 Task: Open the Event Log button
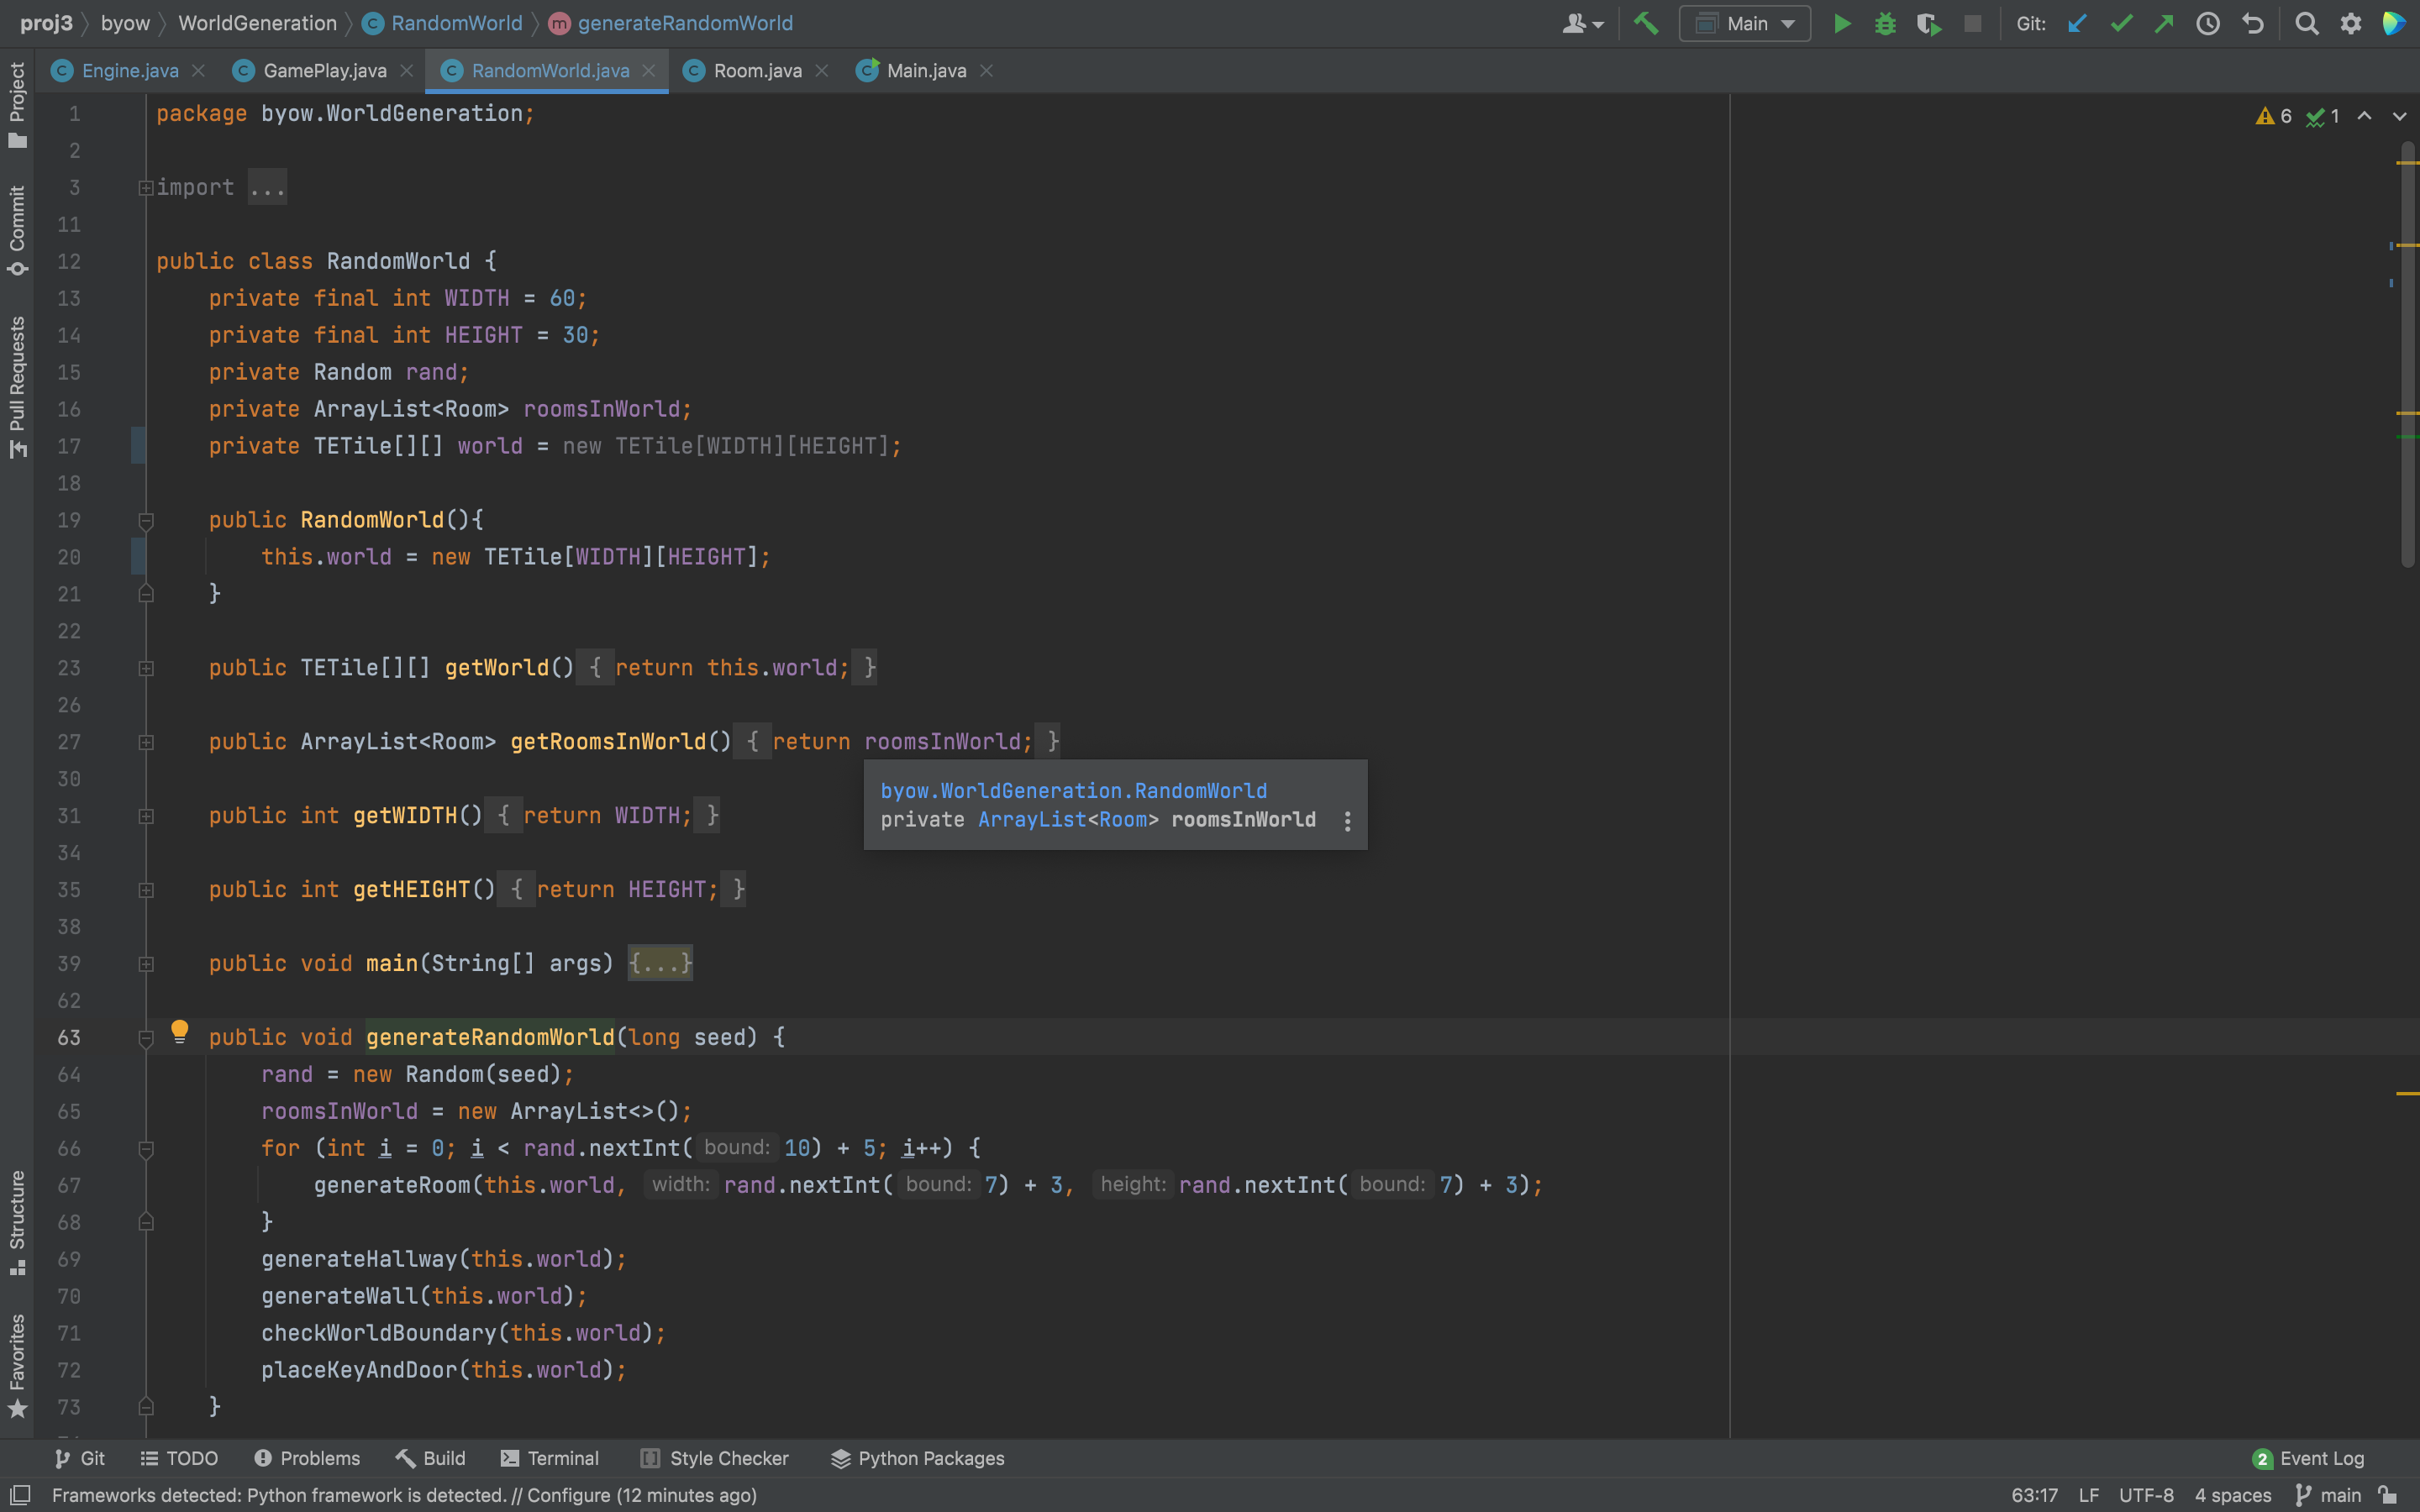click(x=2309, y=1458)
